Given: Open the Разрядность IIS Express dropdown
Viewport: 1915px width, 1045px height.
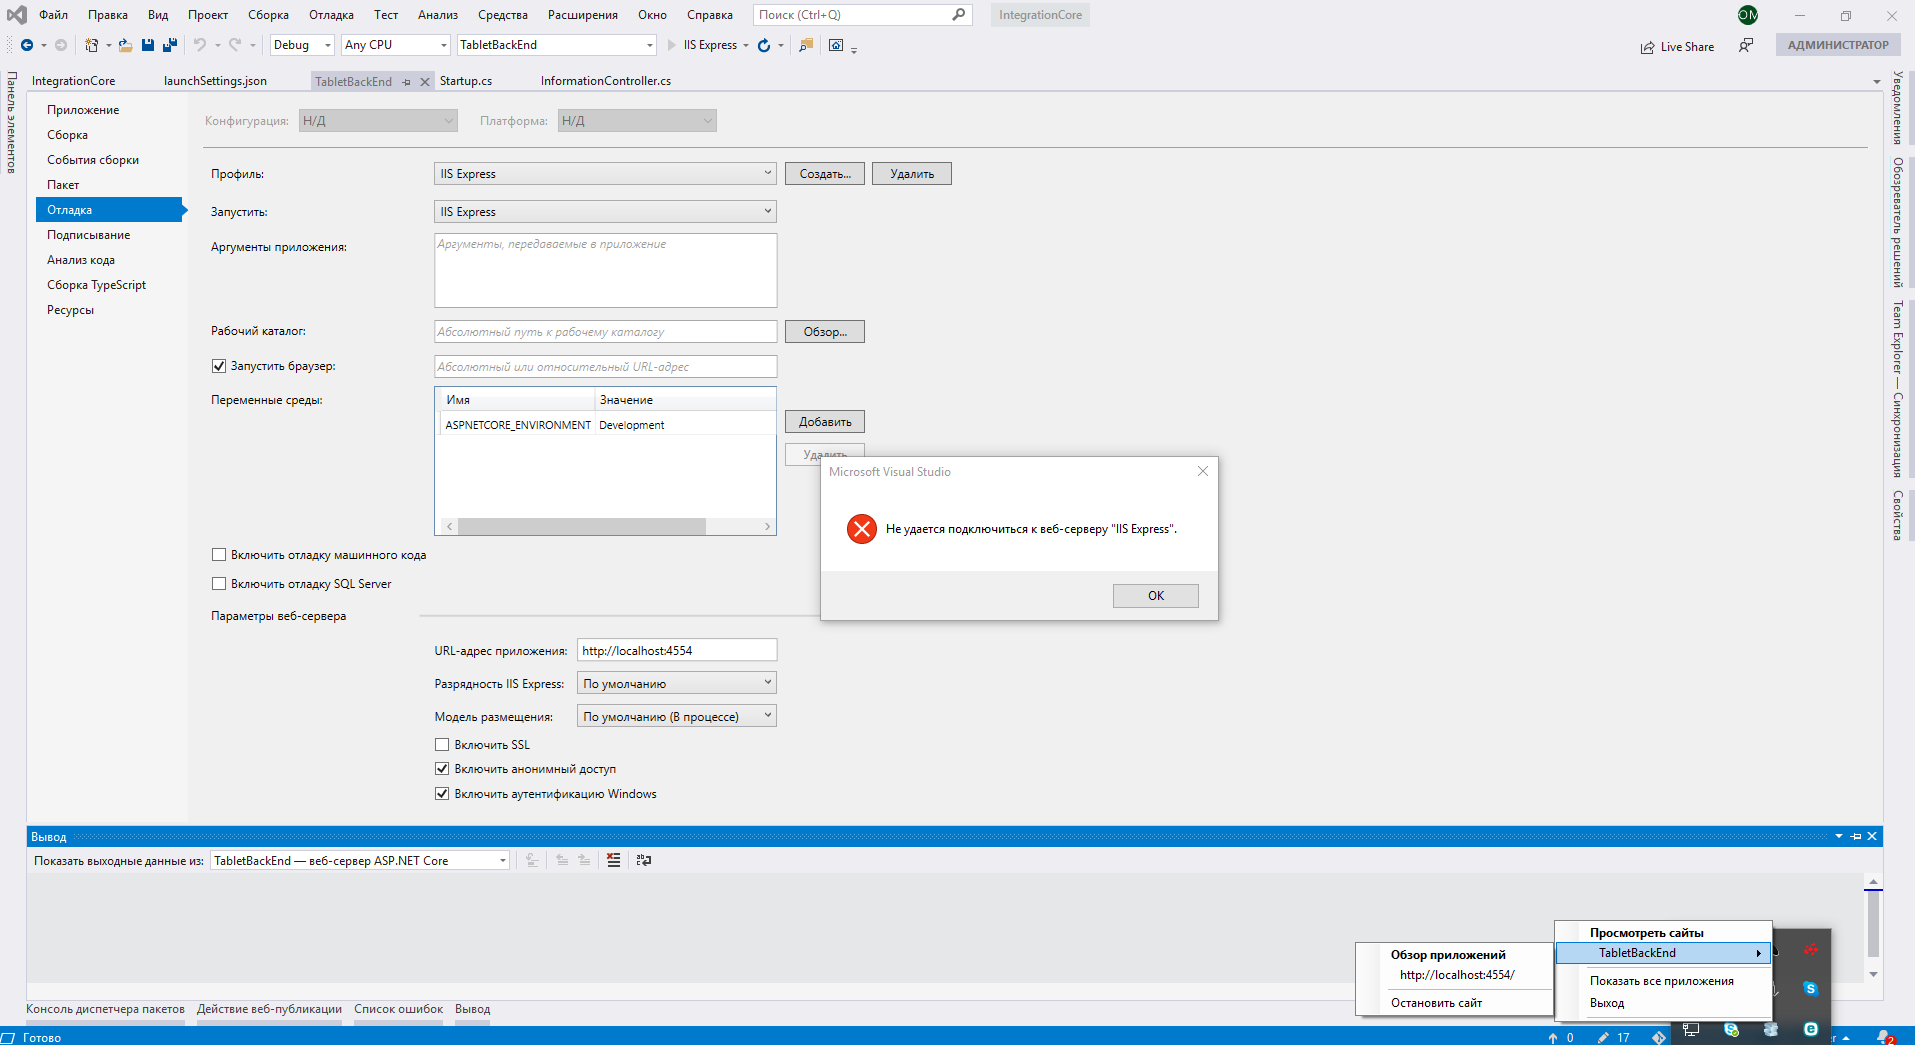Looking at the screenshot, I should (677, 684).
